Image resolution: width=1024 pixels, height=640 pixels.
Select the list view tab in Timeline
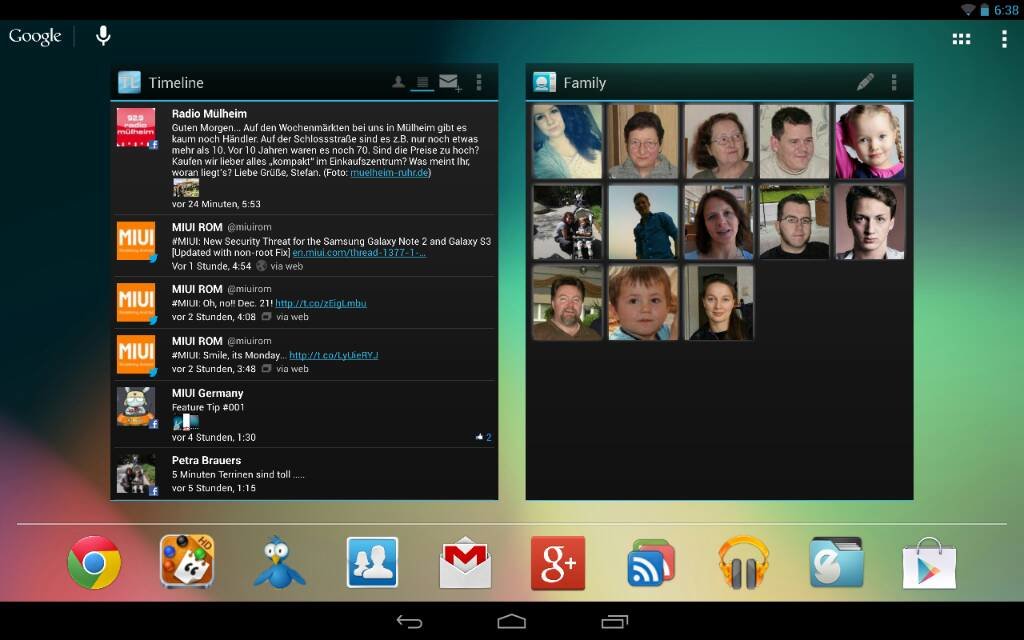[x=423, y=82]
